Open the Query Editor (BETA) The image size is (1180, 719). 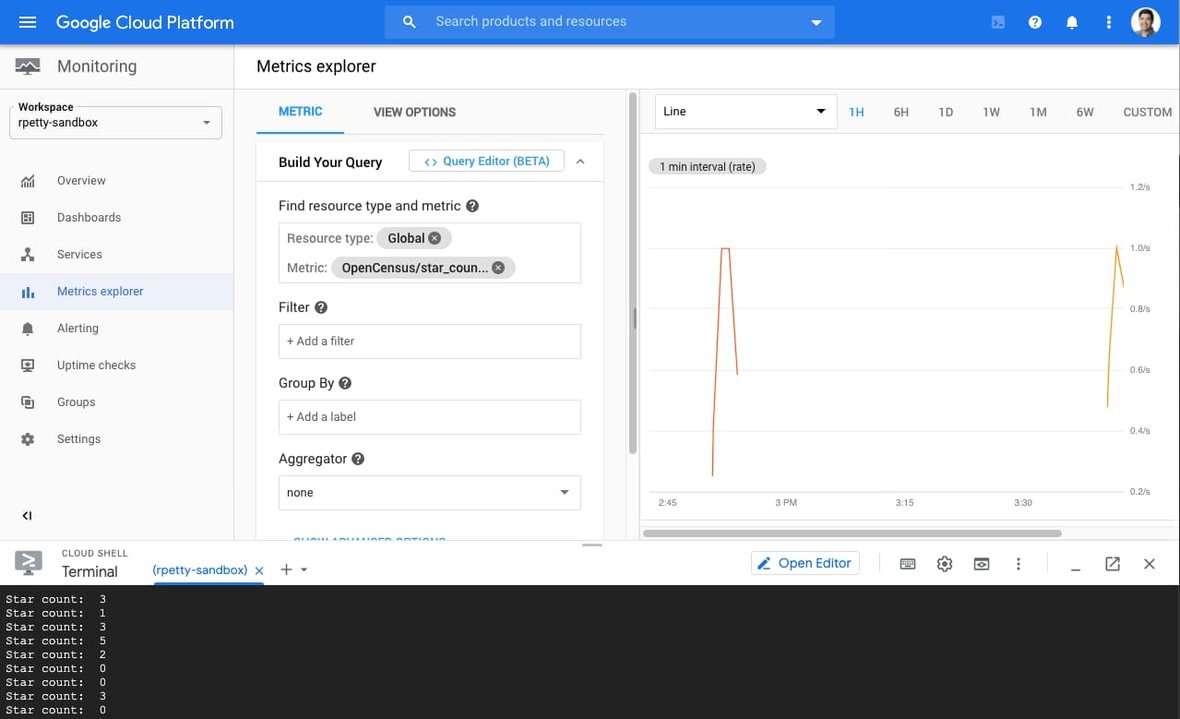pos(486,161)
